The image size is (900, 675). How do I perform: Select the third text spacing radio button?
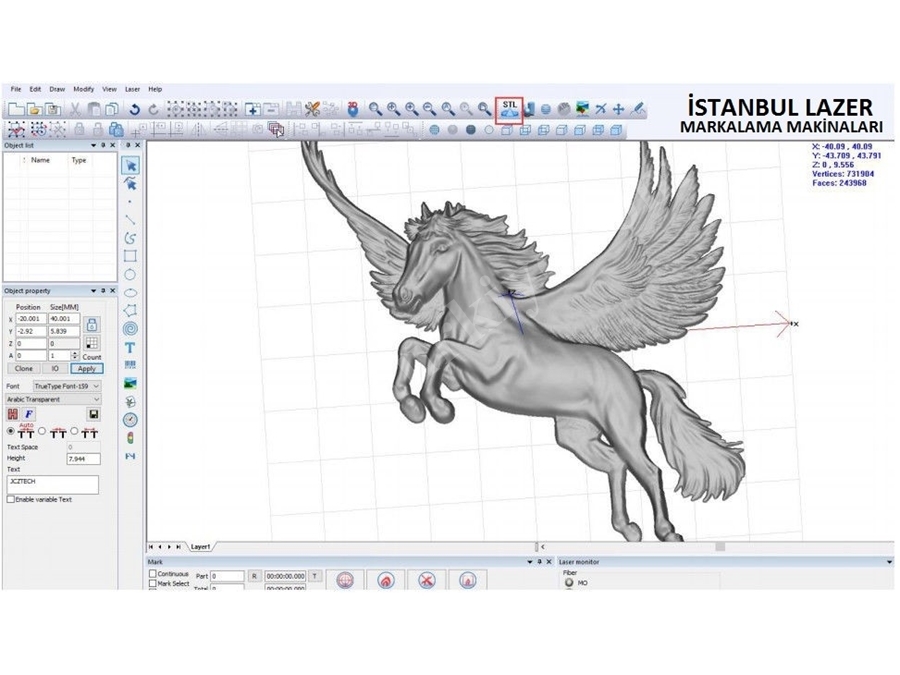(x=74, y=431)
